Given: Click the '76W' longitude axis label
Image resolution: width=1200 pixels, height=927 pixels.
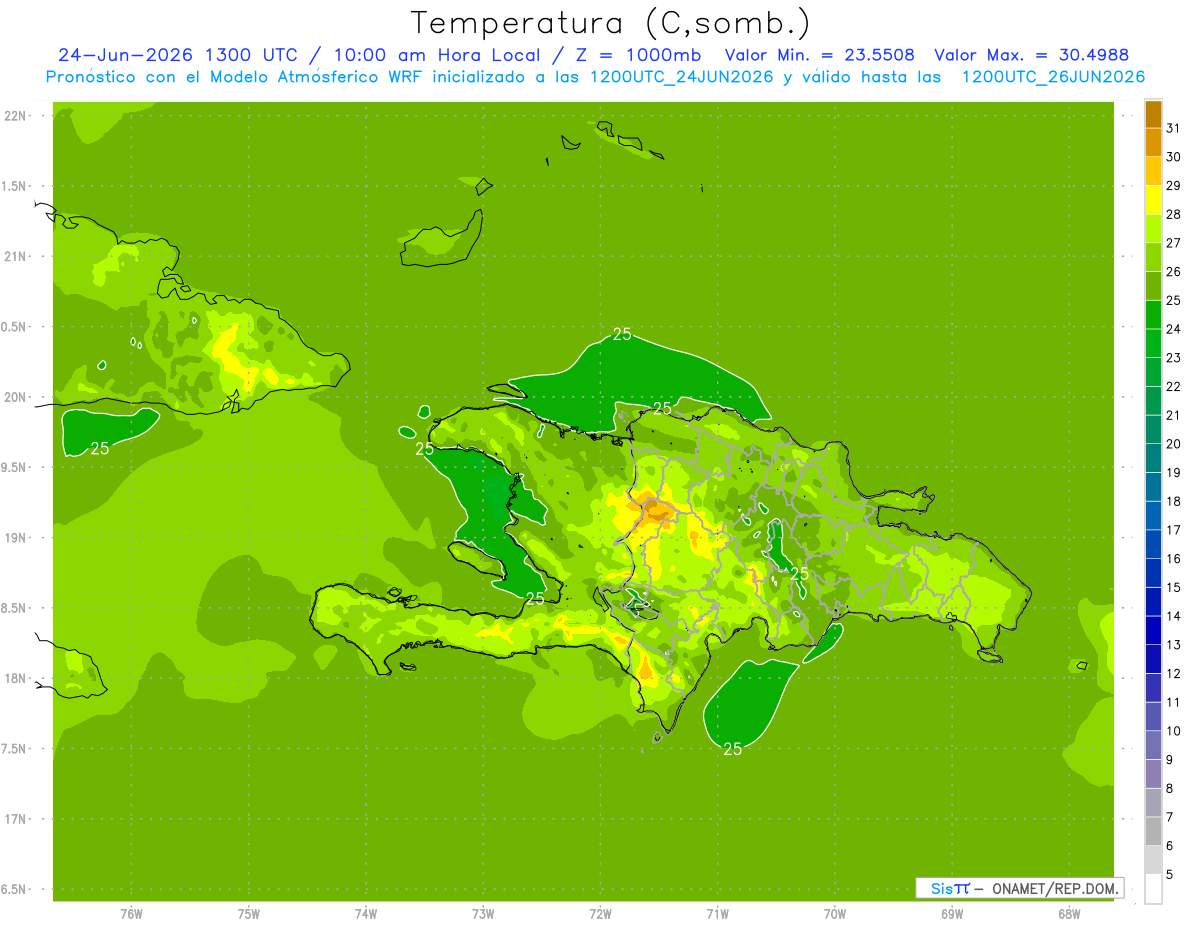Looking at the screenshot, I should pos(131,914).
